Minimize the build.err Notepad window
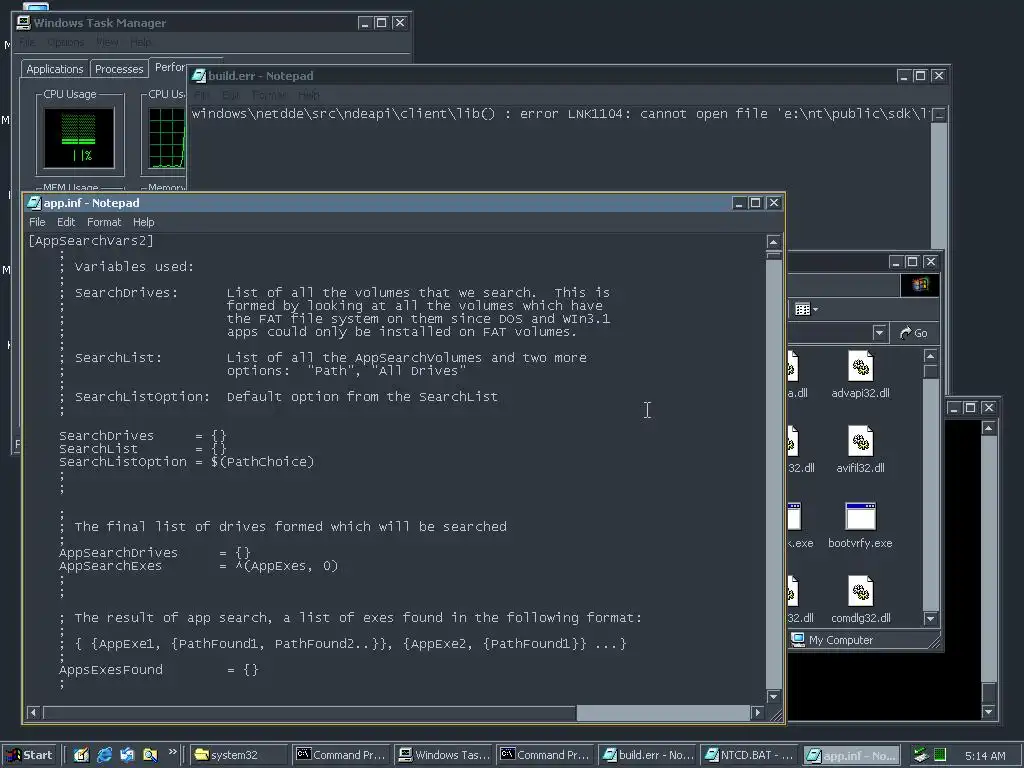The width and height of the screenshot is (1024, 768). click(904, 76)
